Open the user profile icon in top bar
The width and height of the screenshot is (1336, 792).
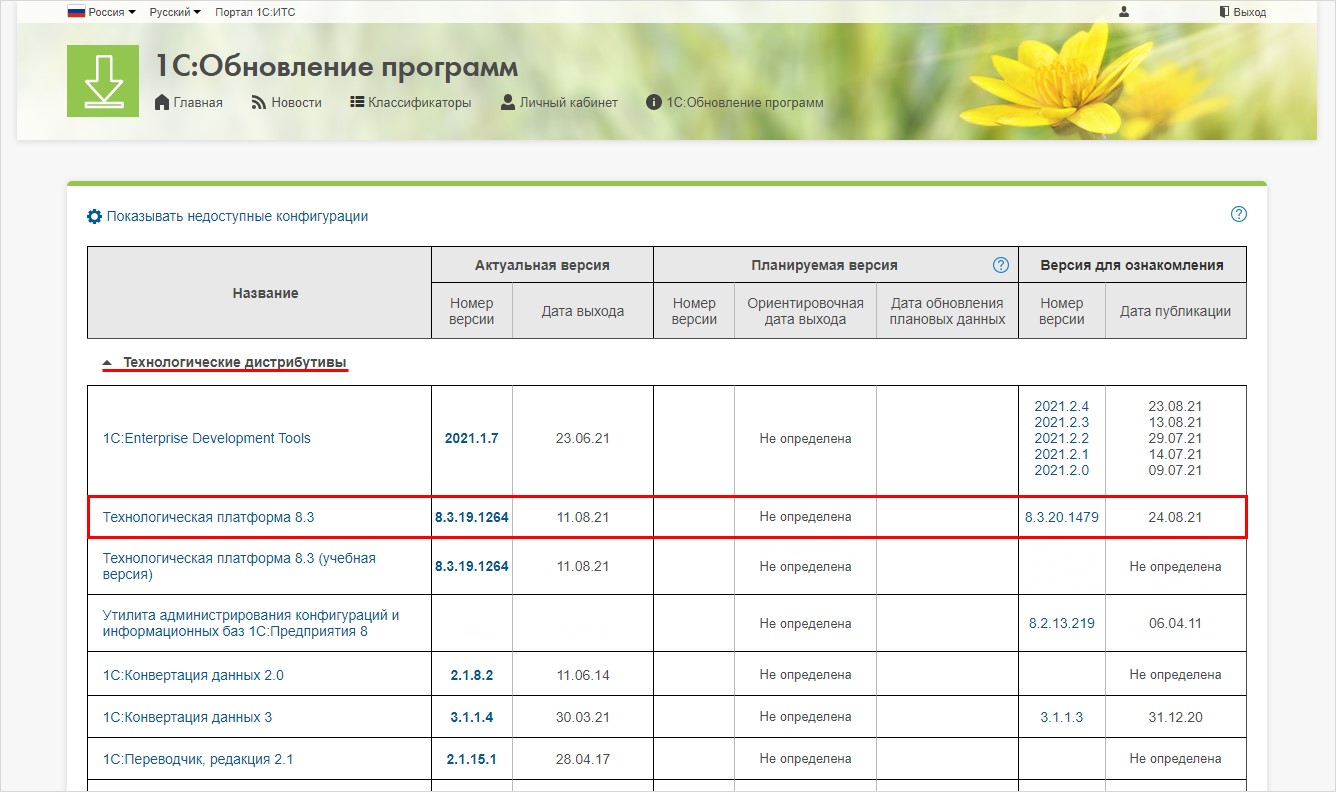[1124, 12]
